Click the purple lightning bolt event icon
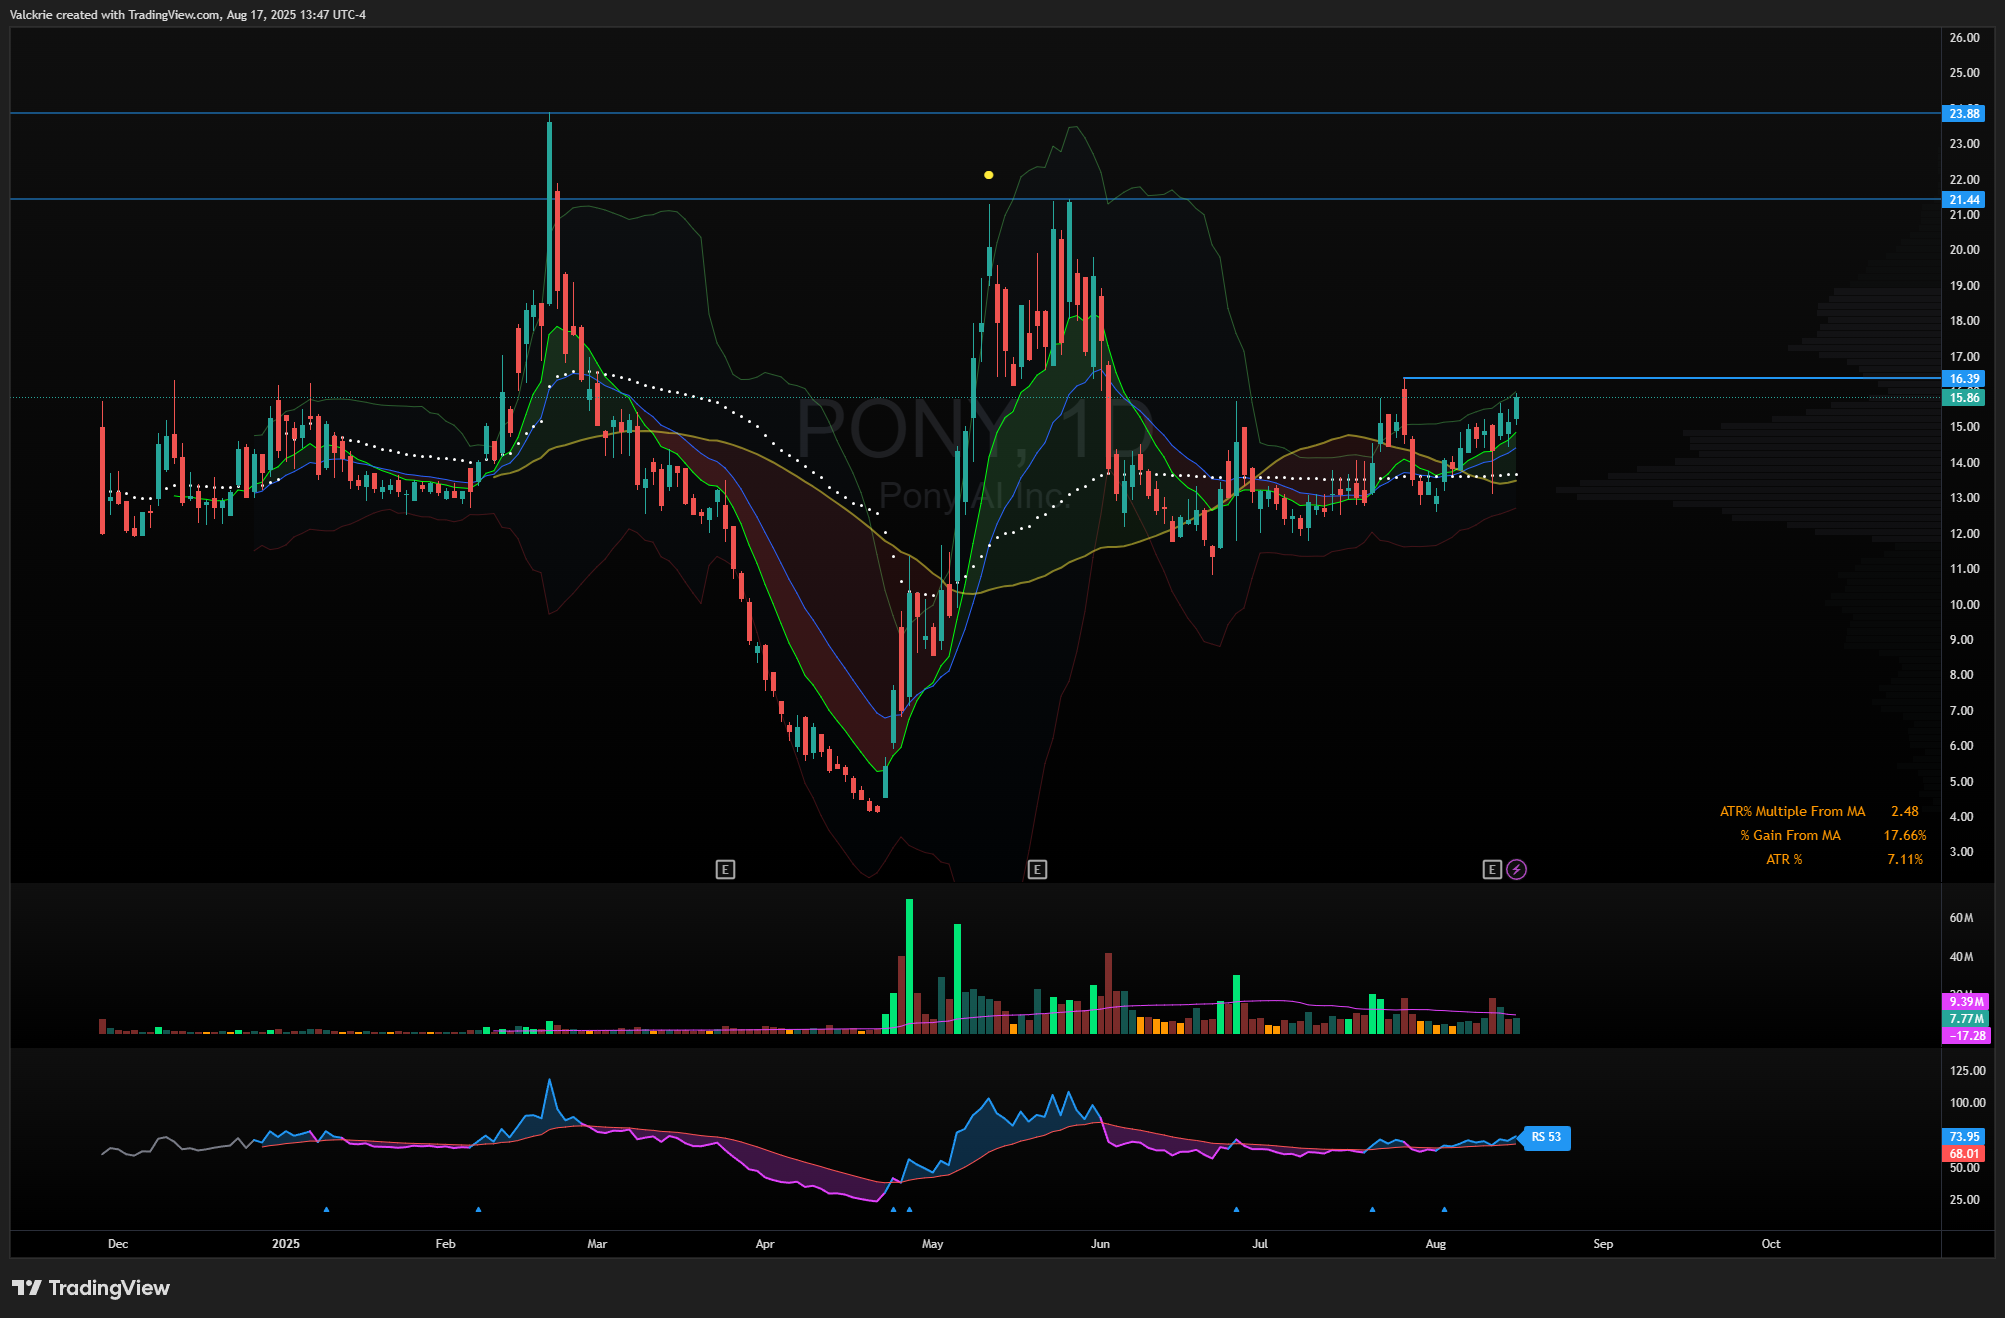The width and height of the screenshot is (2005, 1318). [x=1516, y=869]
